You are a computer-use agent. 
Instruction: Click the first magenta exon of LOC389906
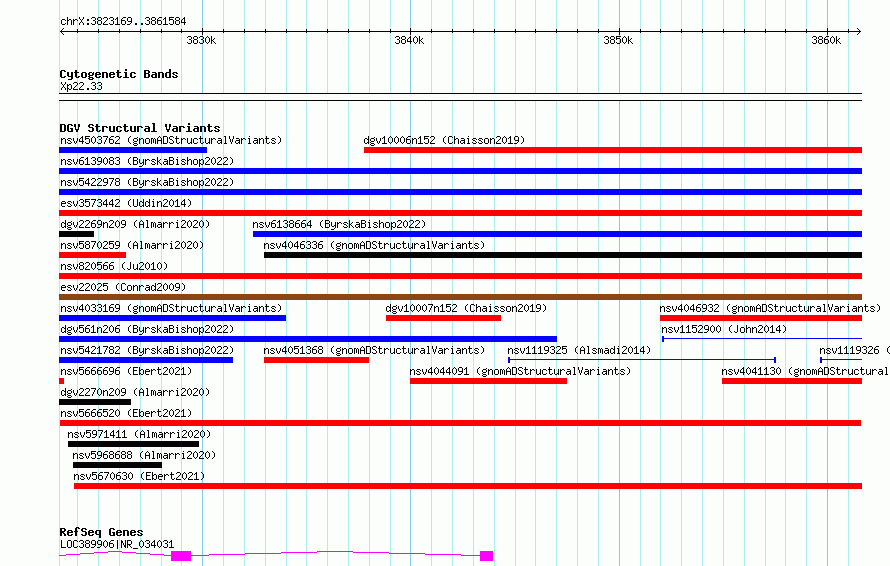pos(181,556)
